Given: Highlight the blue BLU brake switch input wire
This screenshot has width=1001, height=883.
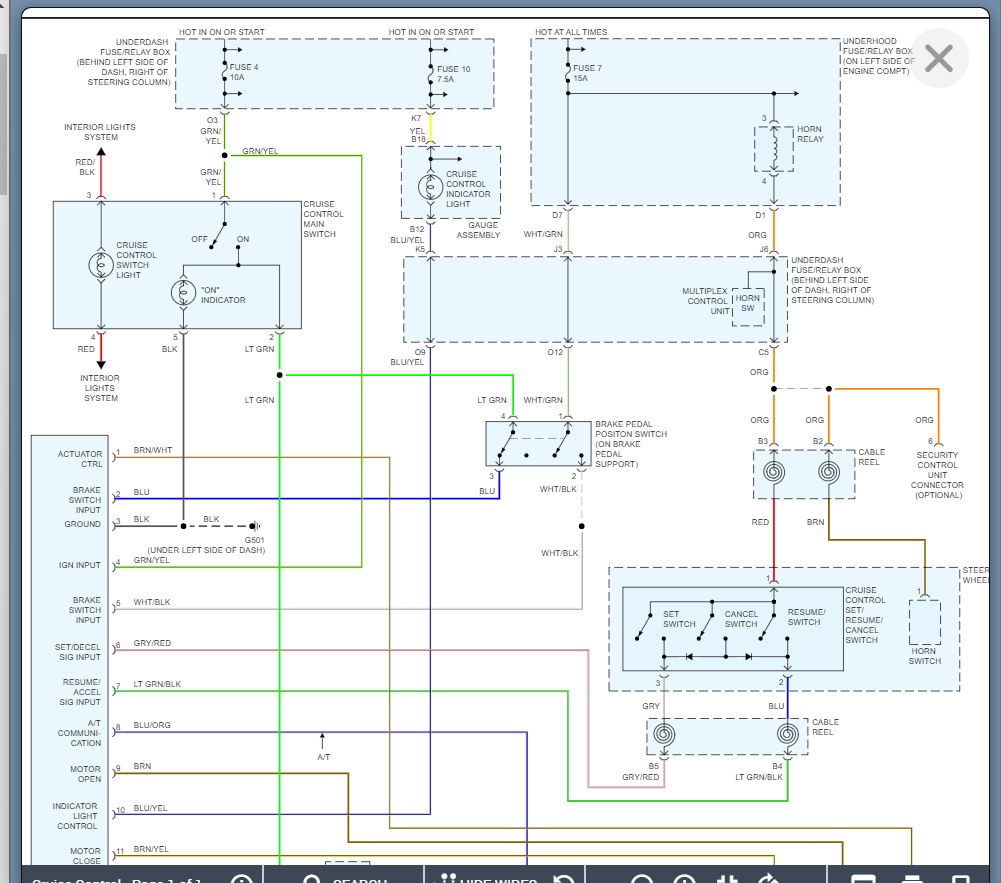Looking at the screenshot, I should click(300, 498).
